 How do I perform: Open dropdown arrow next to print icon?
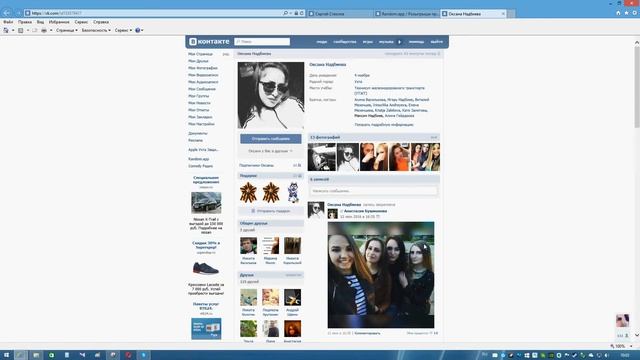coord(51,30)
